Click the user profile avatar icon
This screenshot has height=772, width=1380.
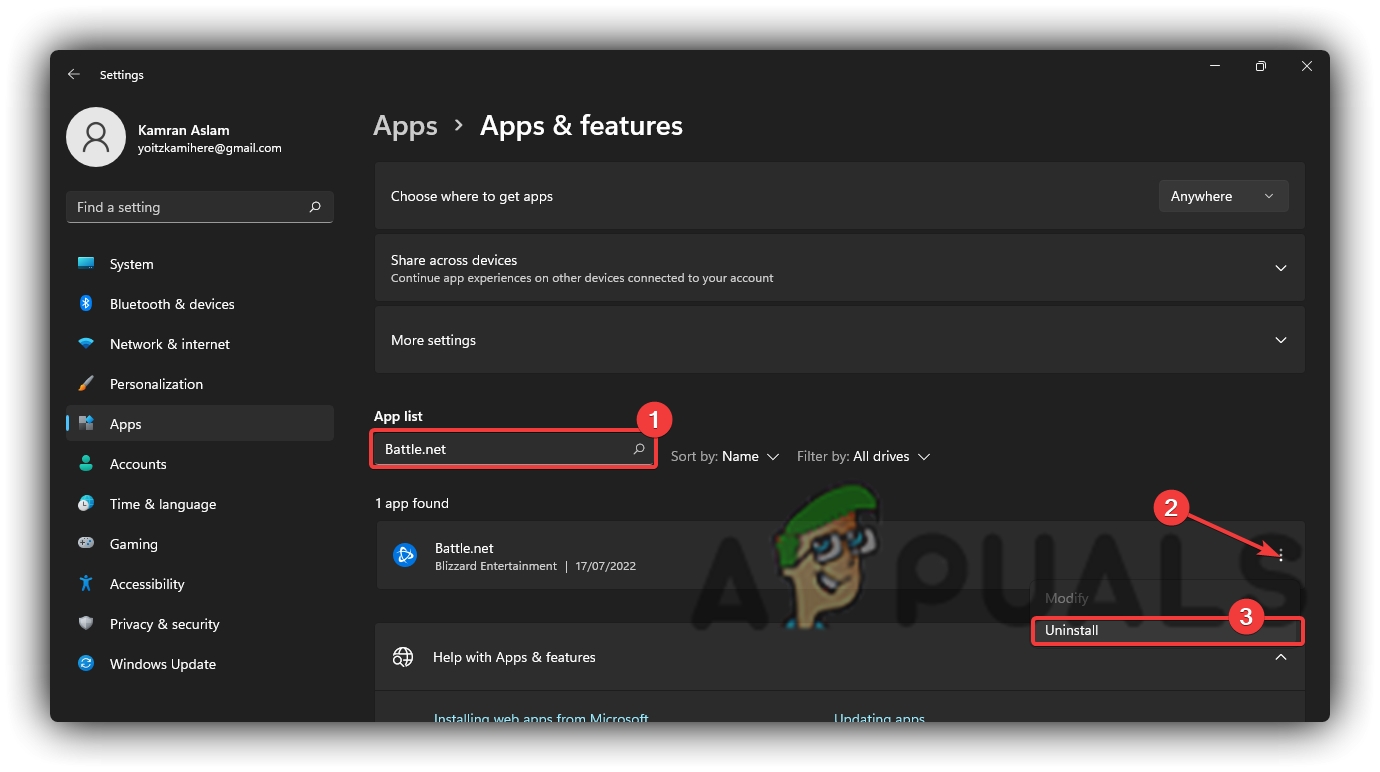click(96, 137)
